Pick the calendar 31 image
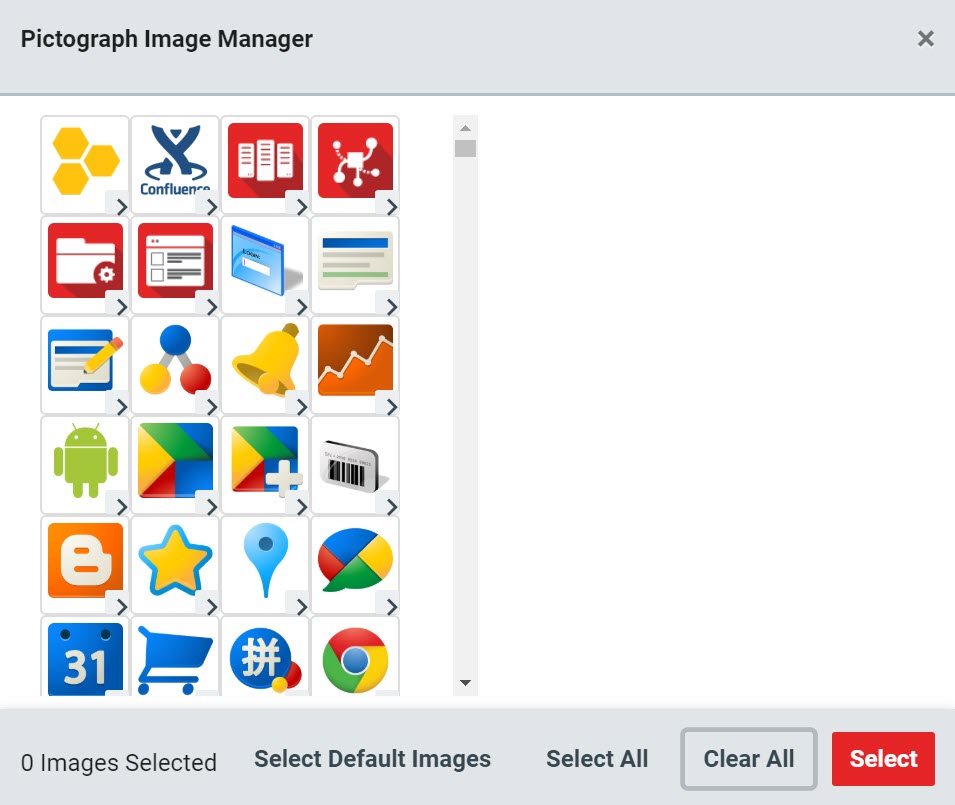Viewport: 955px width, 805px height. point(85,658)
